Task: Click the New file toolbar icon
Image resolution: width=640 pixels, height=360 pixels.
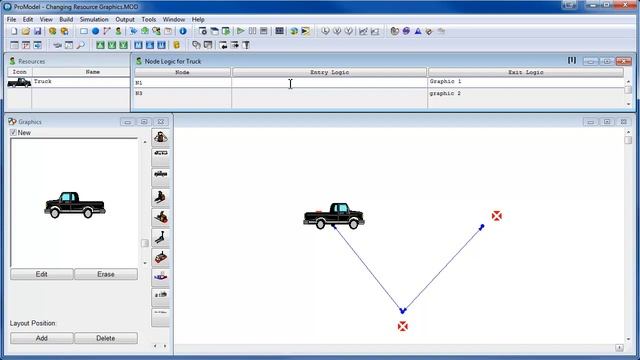Action: pos(14,31)
